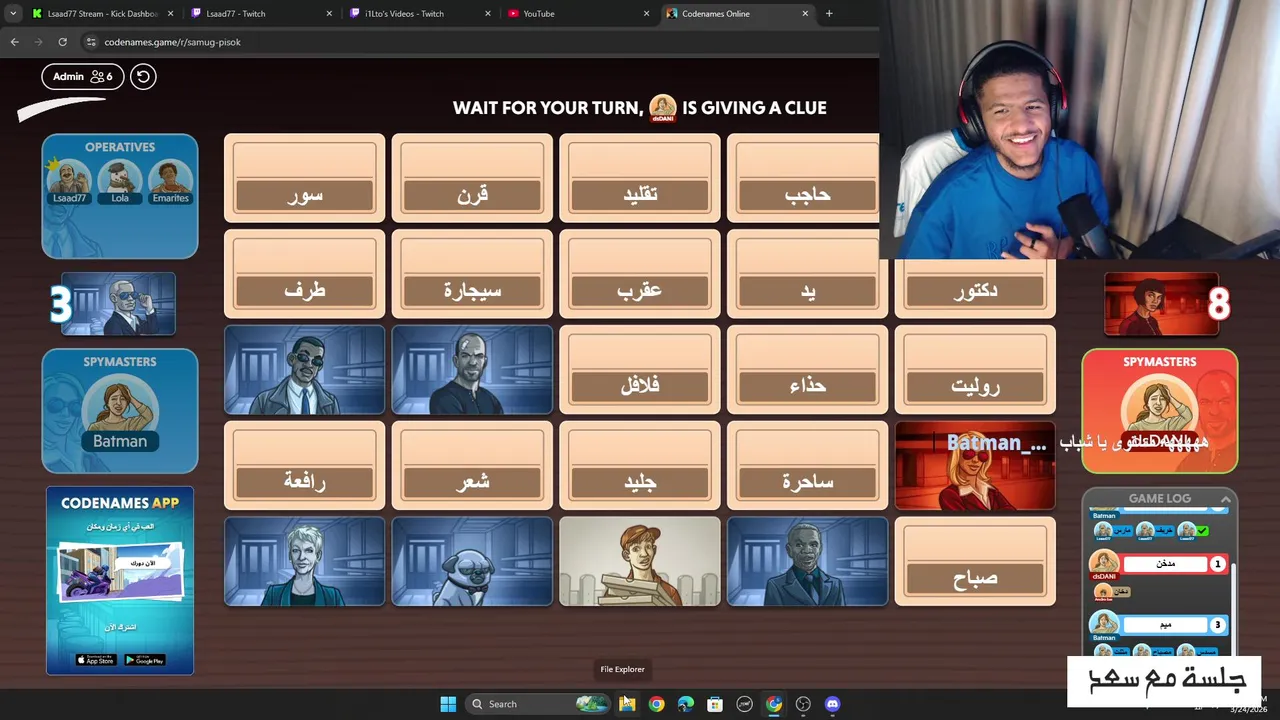Image resolution: width=1280 pixels, height=720 pixels.
Task: Open Microsoft Store from the taskbar
Action: 715,704
